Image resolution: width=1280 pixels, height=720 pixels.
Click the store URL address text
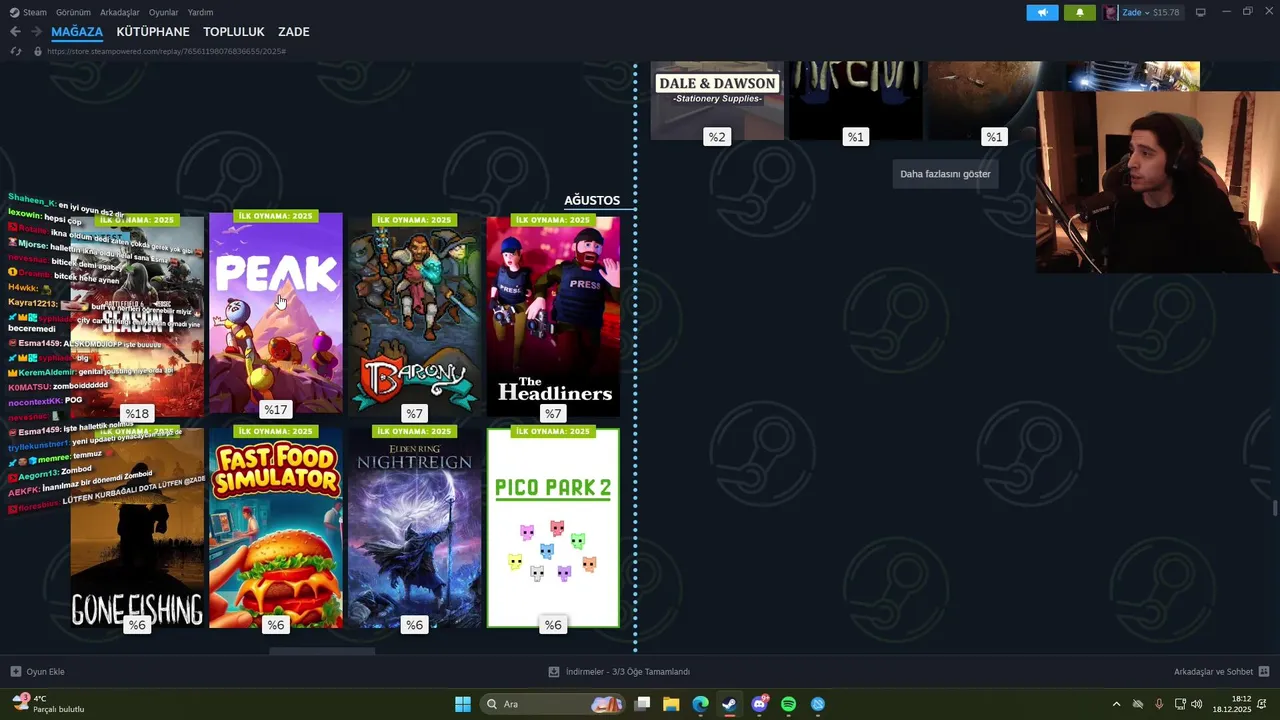coord(166,51)
